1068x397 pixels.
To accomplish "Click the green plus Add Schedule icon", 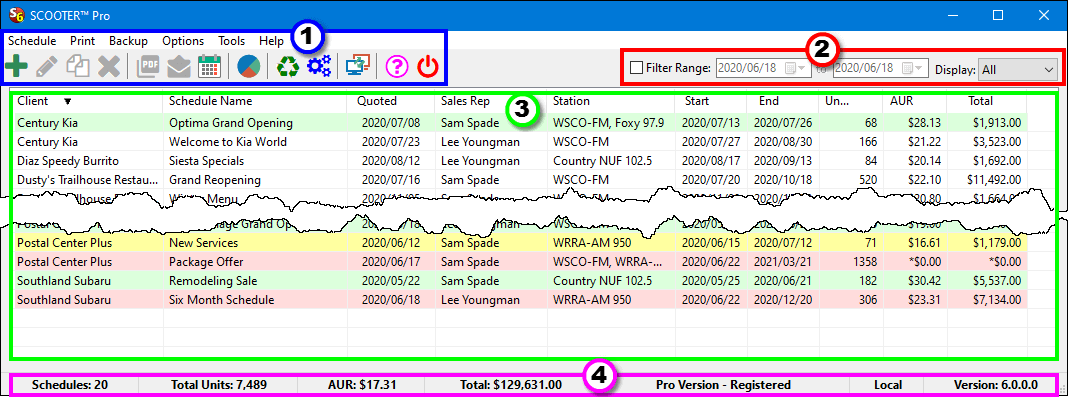I will click(16, 67).
